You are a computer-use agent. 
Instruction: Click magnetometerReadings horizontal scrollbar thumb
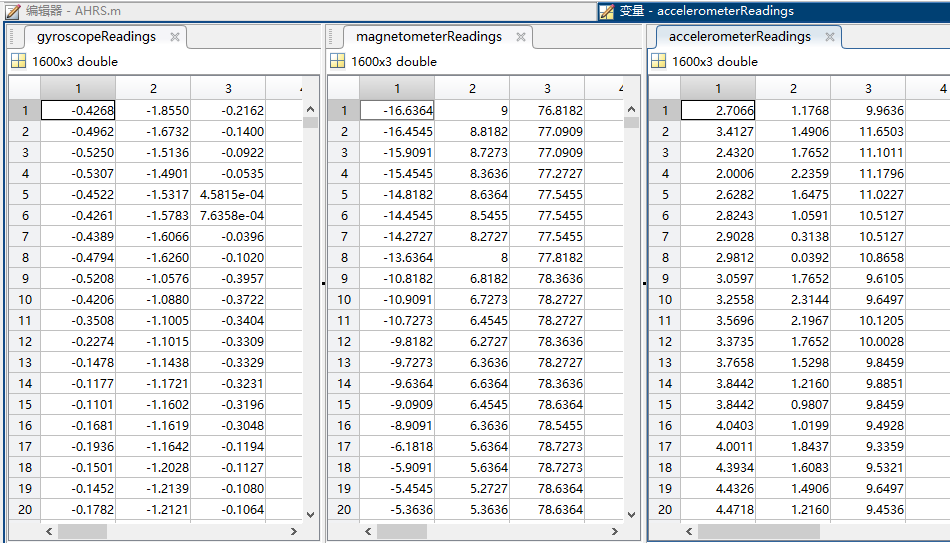point(402,531)
